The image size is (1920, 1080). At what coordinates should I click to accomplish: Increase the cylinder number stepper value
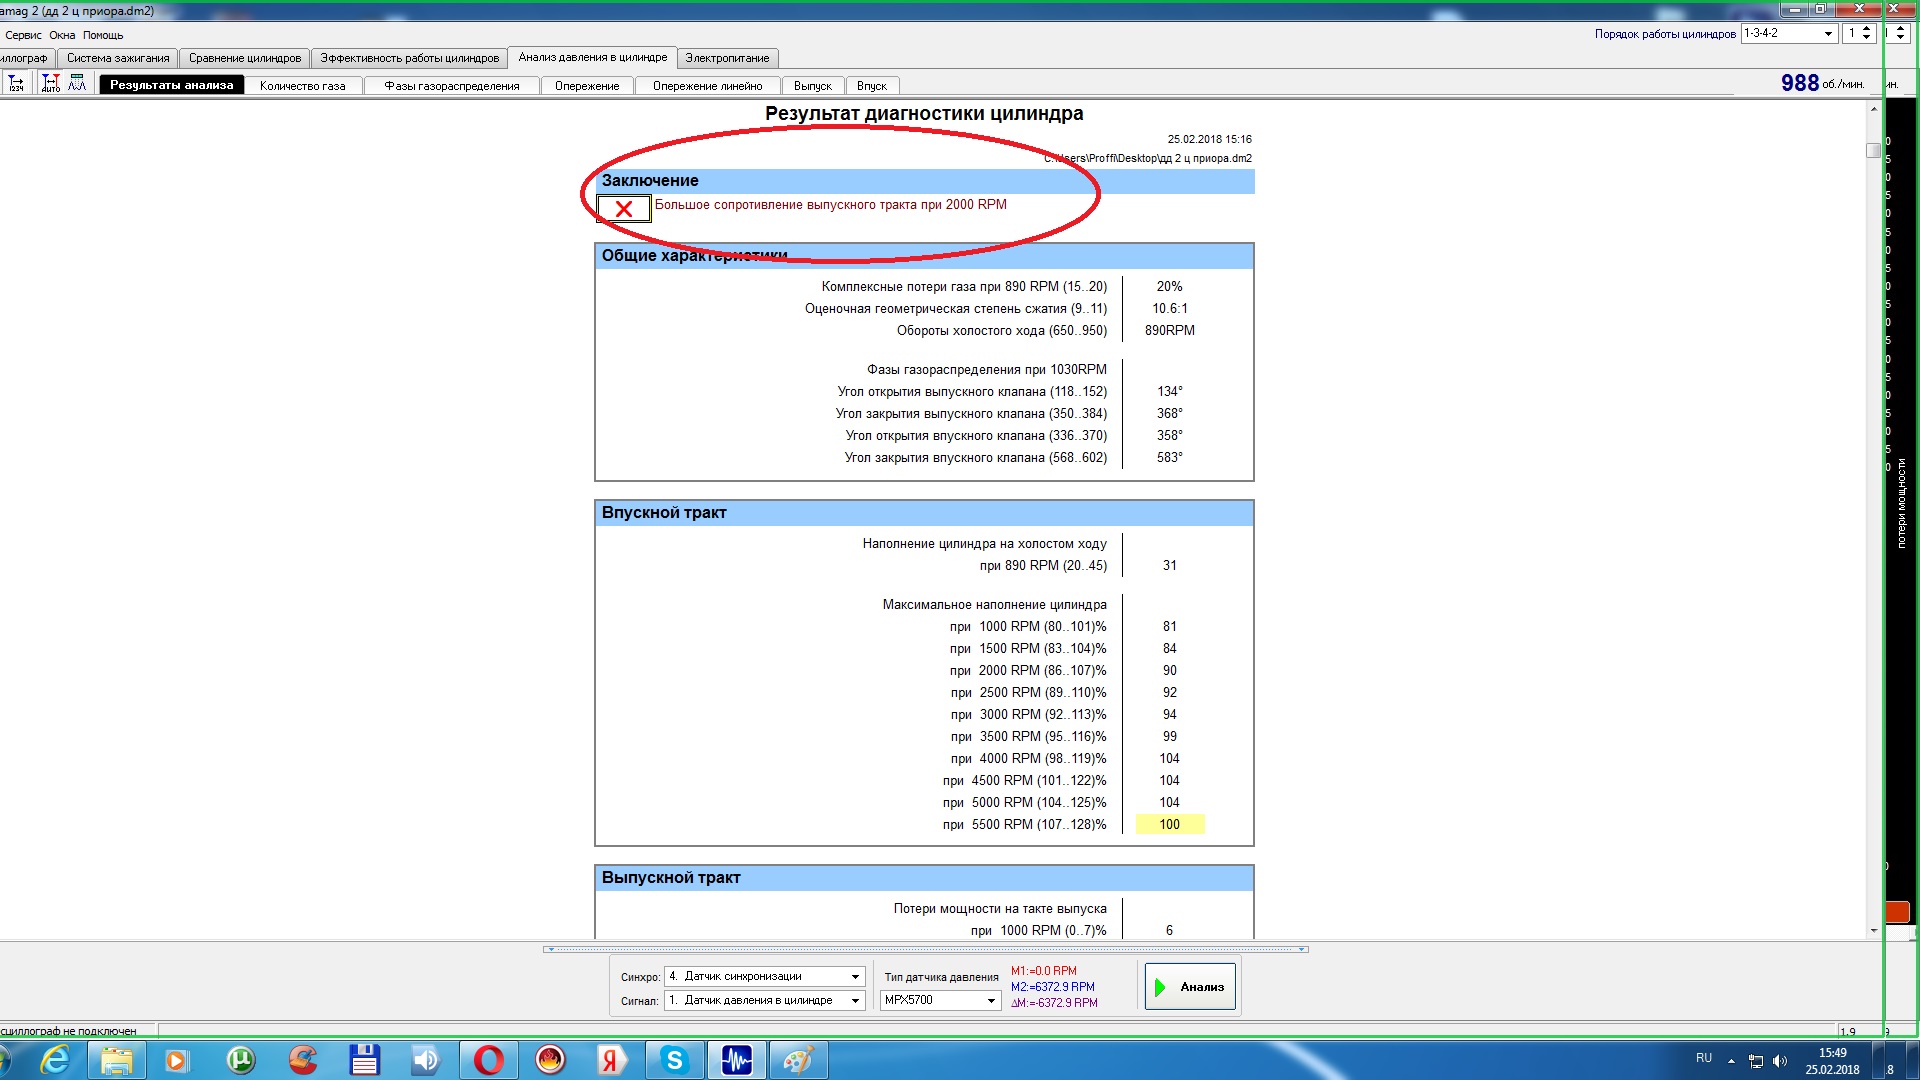point(1866,29)
